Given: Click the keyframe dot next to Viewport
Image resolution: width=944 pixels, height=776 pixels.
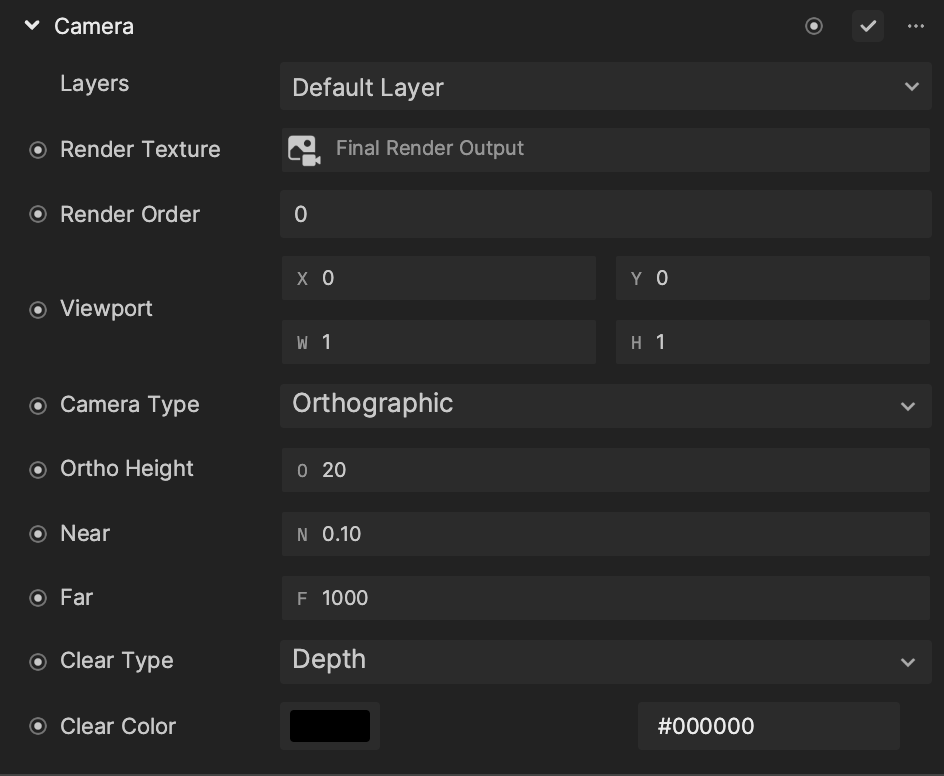Looking at the screenshot, I should click(x=38, y=310).
